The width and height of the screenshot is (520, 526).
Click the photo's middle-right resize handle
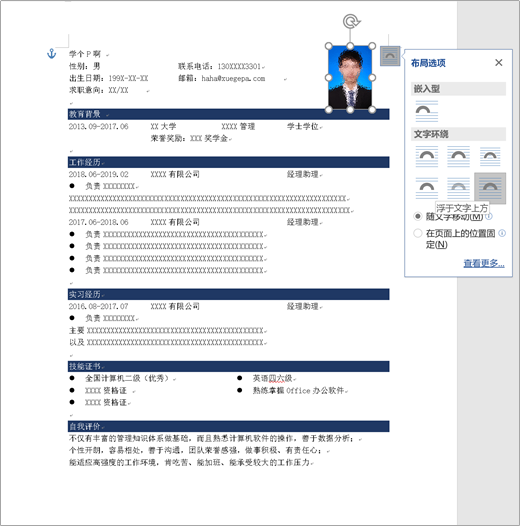click(372, 77)
